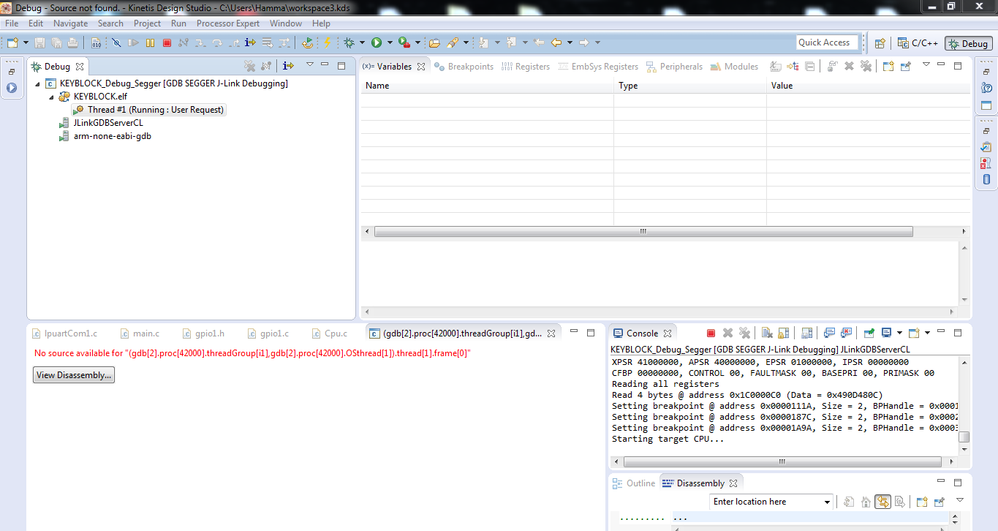Viewport: 998px width, 531px height.
Task: Click the Instruction Stepping Mode icon in main toolbar
Action: pos(250,43)
